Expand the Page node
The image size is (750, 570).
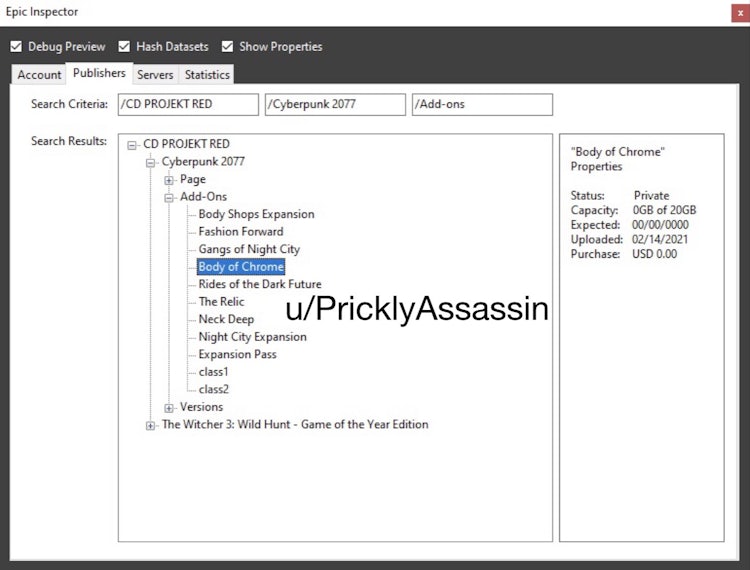tap(169, 180)
